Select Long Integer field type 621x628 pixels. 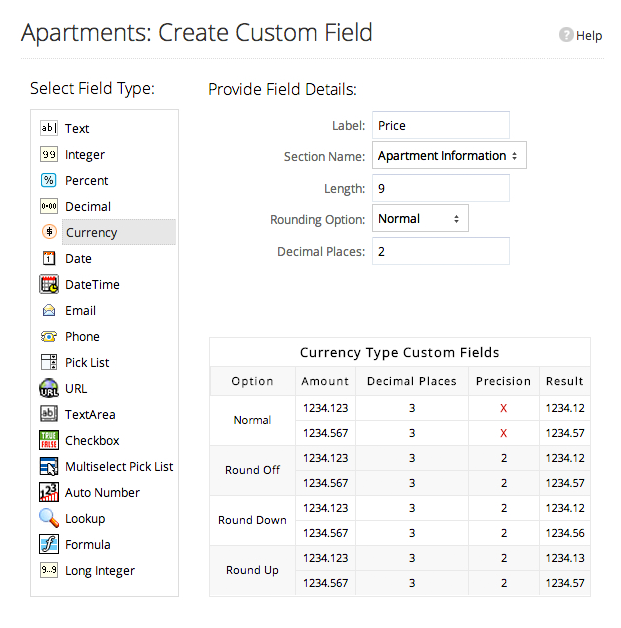pyautogui.click(x=99, y=570)
